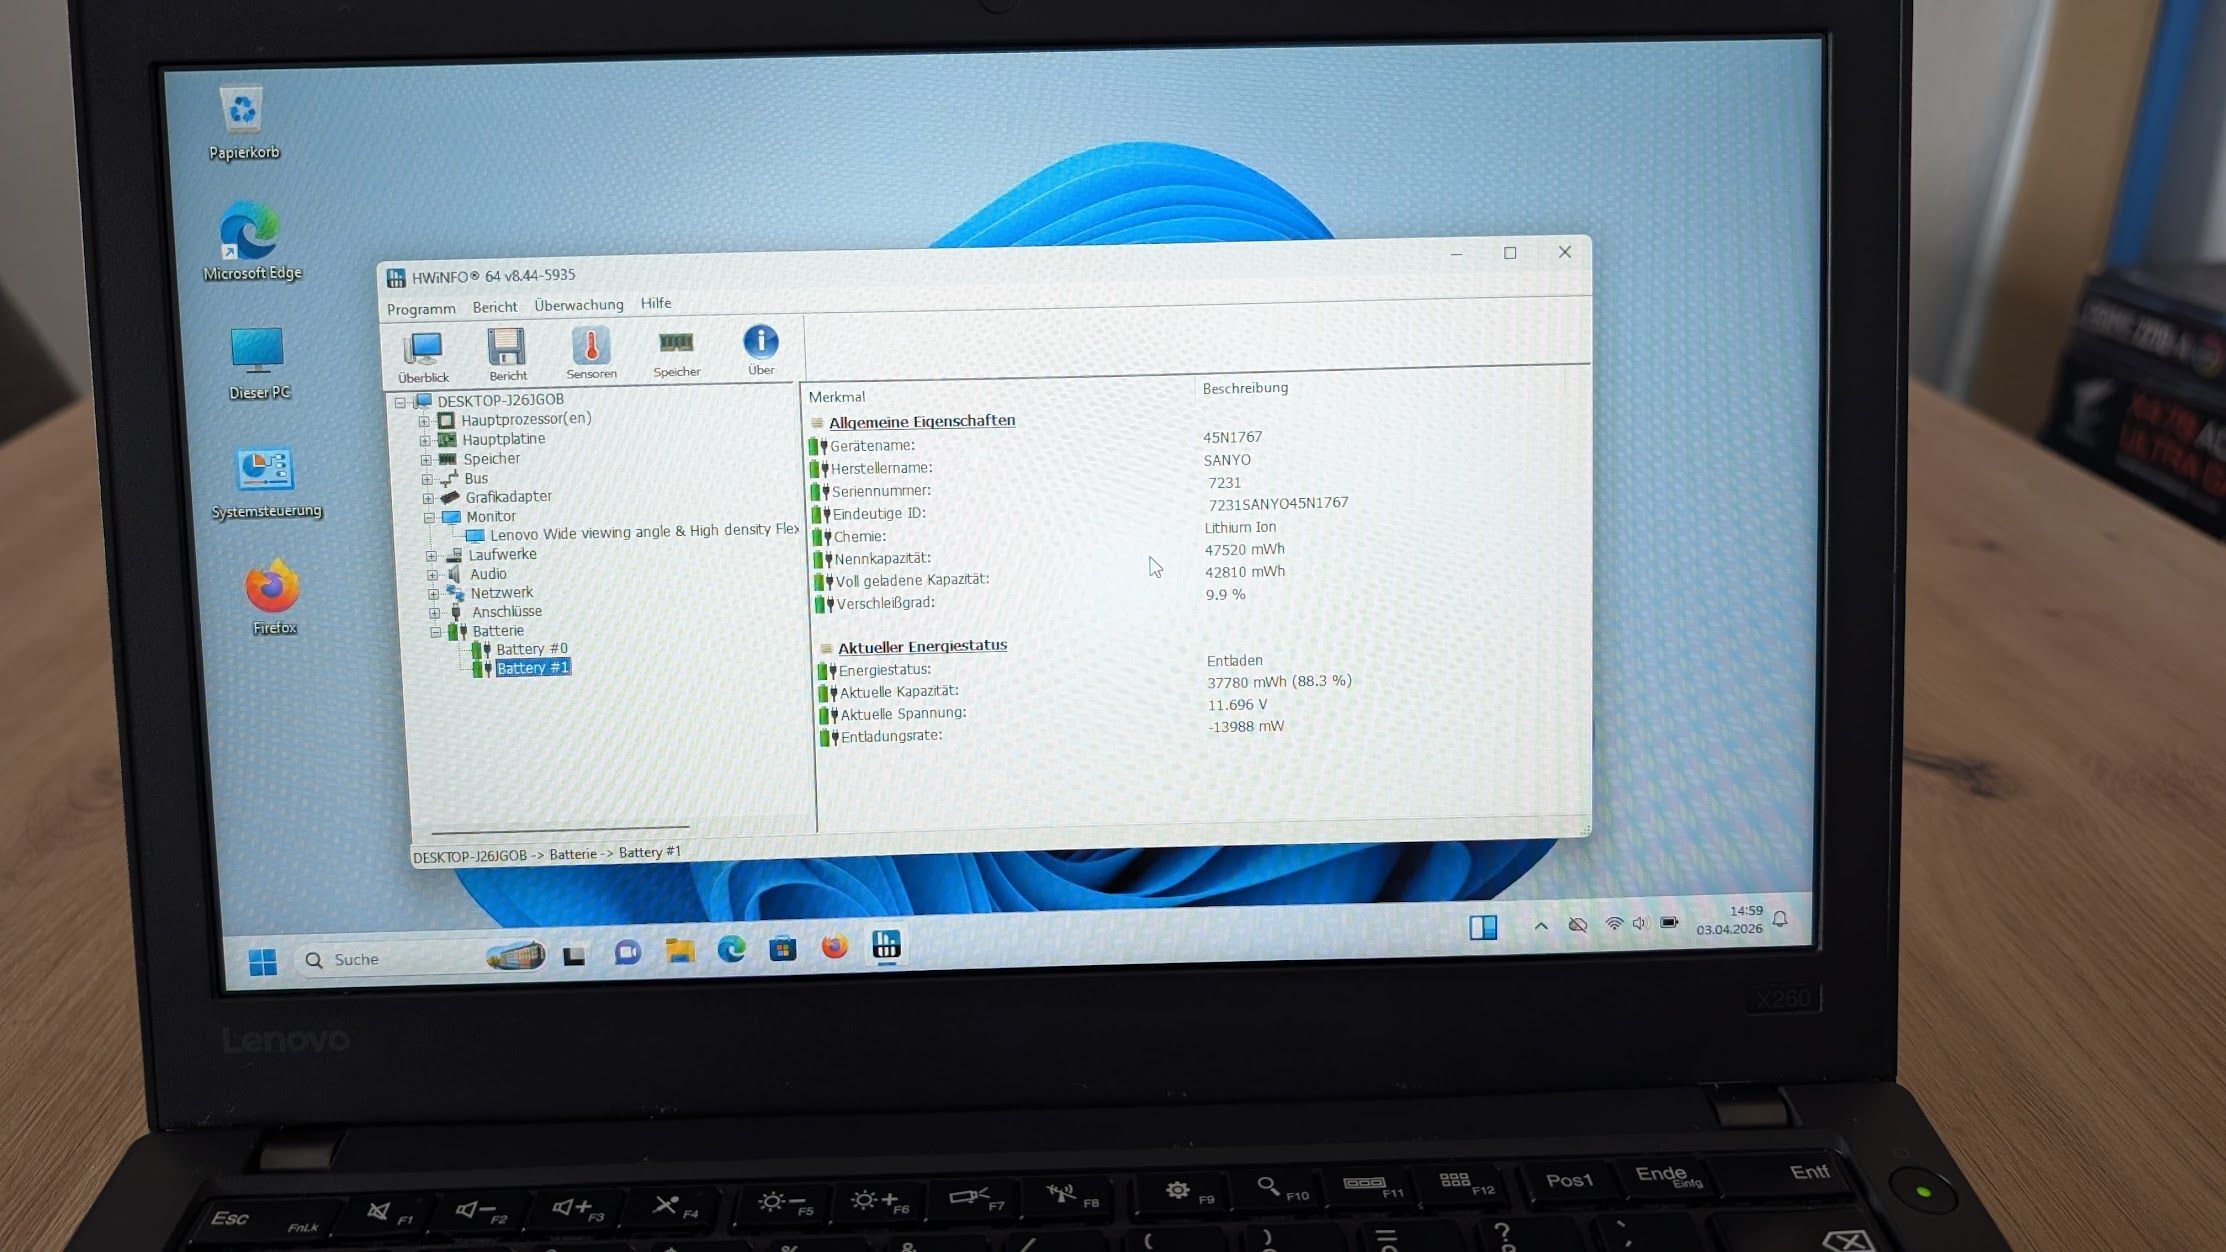The width and height of the screenshot is (2226, 1252).
Task: Open the Wi-Fi network tray icon
Action: tap(1613, 924)
